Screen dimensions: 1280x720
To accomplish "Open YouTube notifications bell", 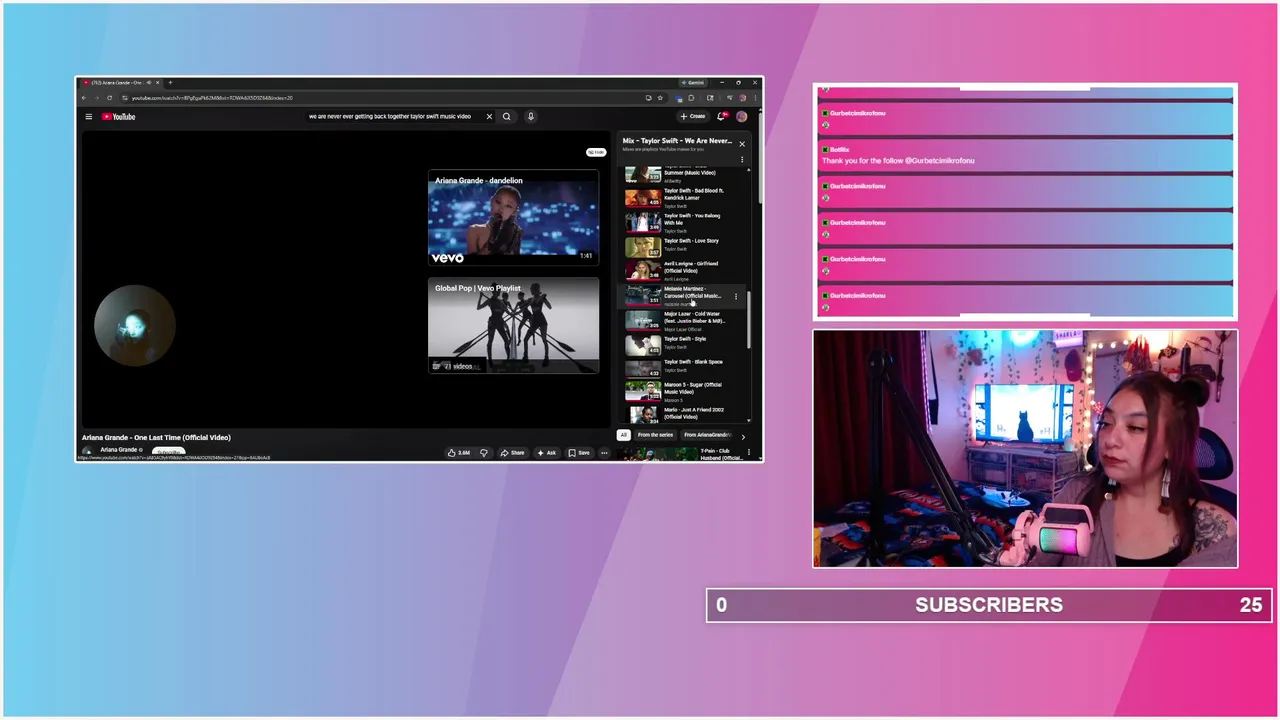I will click(x=722, y=117).
